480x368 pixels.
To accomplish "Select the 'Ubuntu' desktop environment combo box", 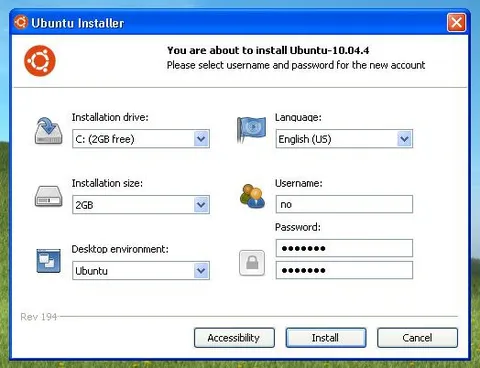I will point(141,271).
